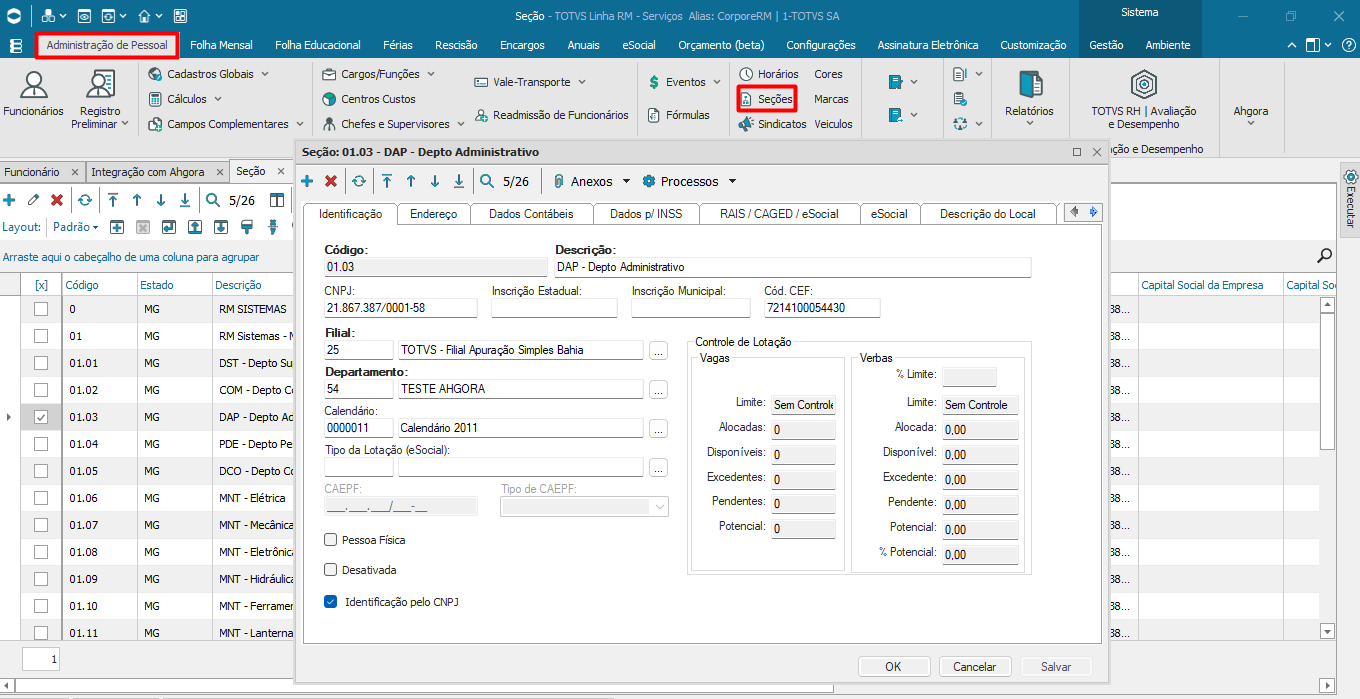
Task: Expand the Cálculos dropdown
Action: [x=218, y=99]
